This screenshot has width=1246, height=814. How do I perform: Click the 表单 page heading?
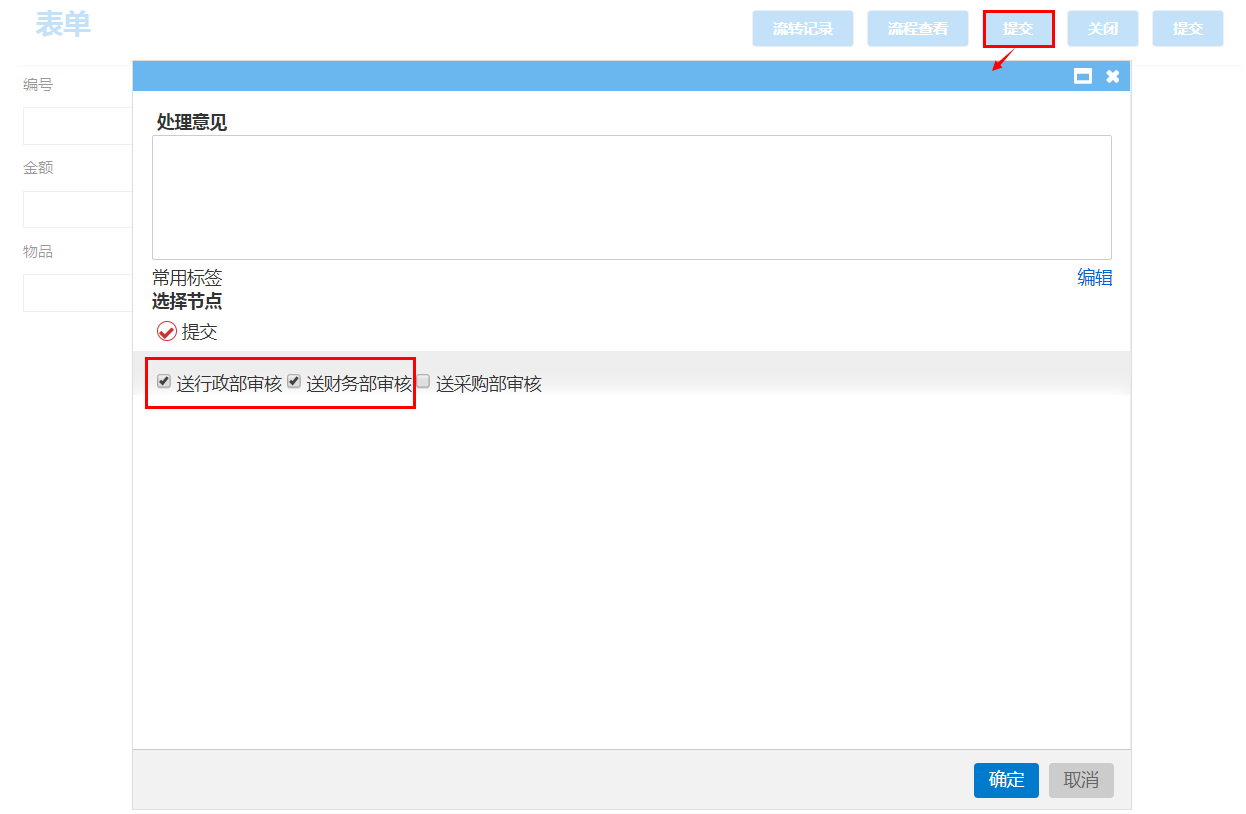63,25
